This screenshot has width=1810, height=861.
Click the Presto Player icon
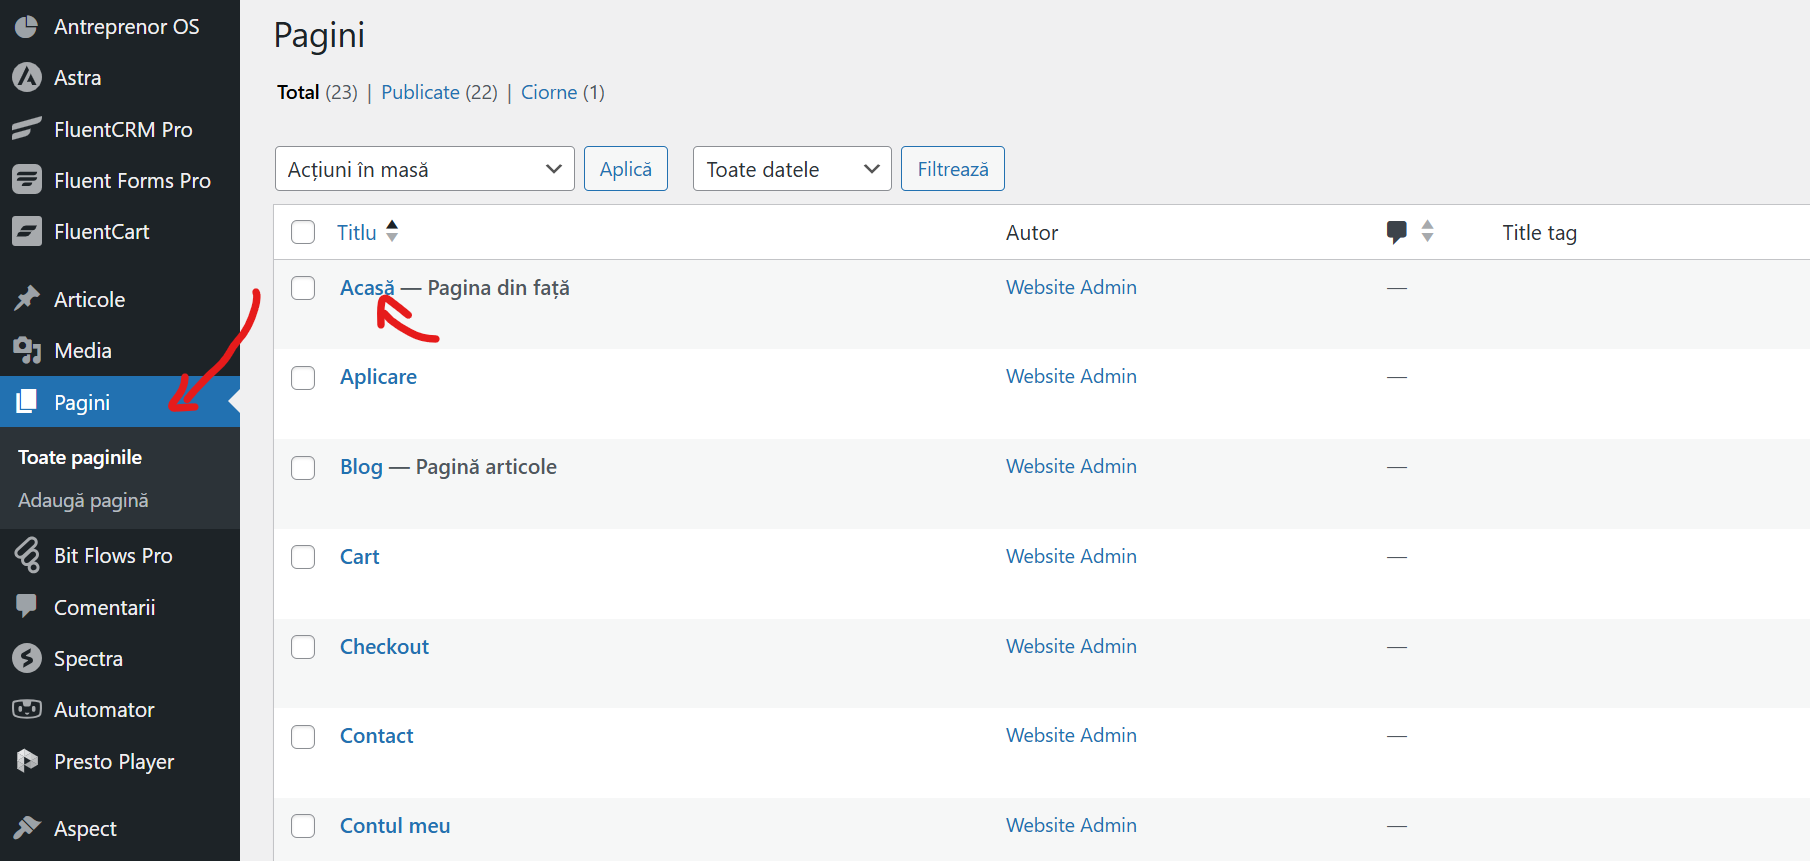(27, 762)
